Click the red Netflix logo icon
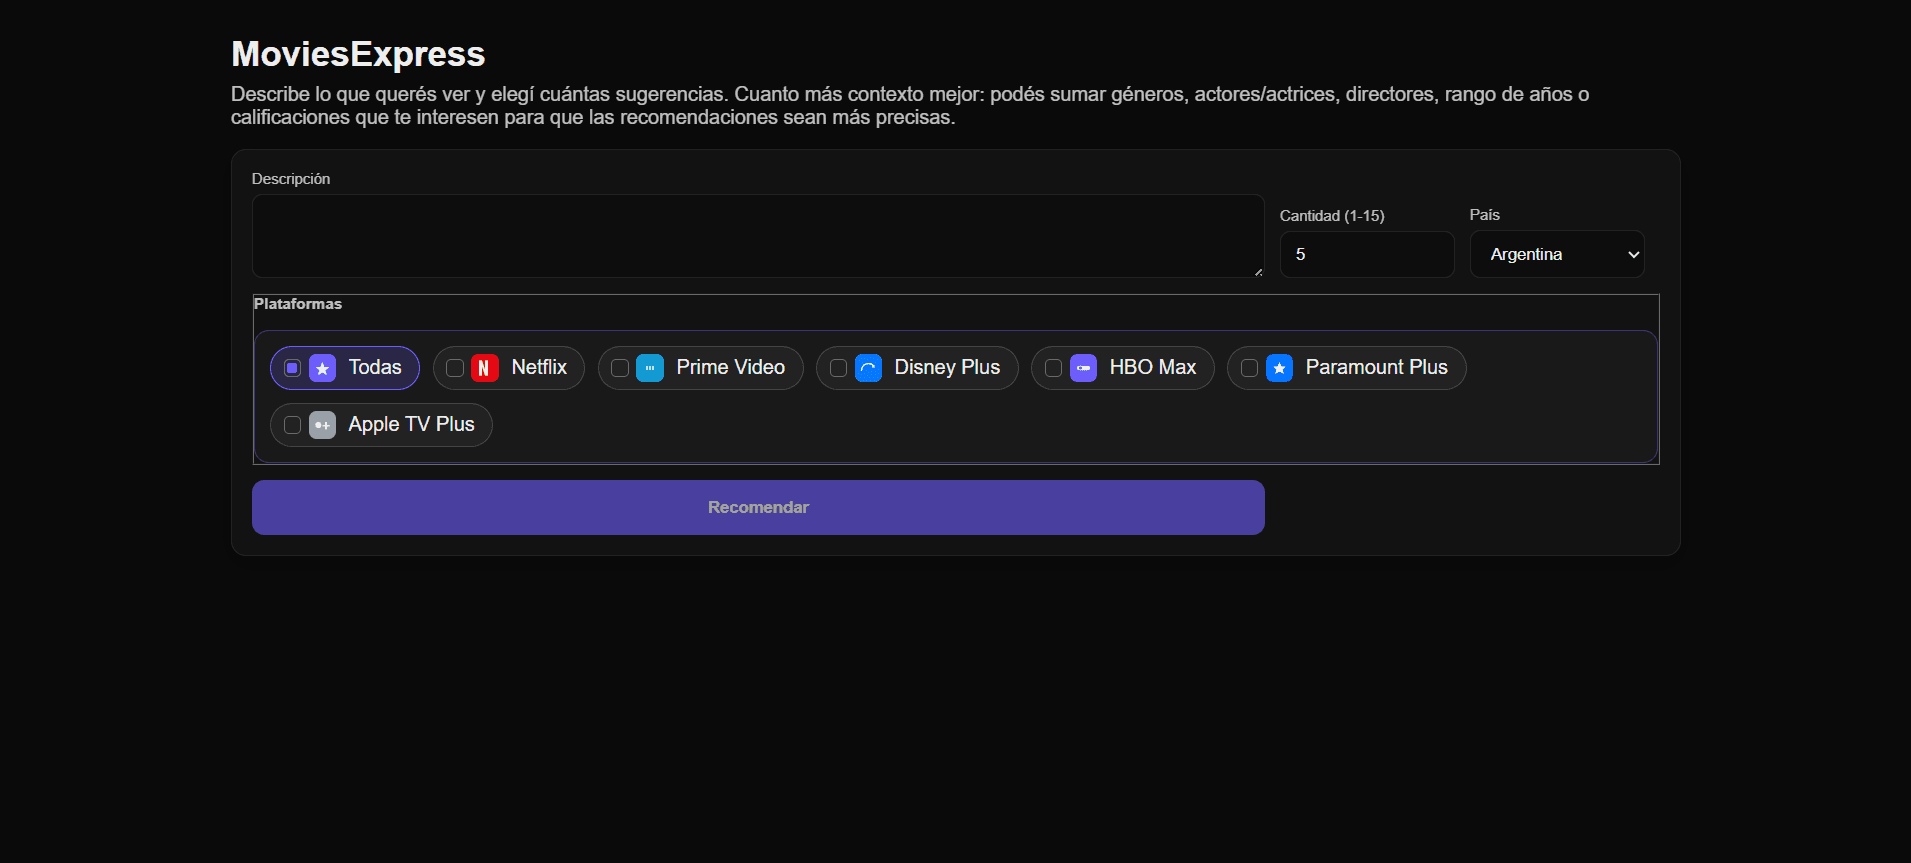Viewport: 1911px width, 863px height. tap(484, 368)
